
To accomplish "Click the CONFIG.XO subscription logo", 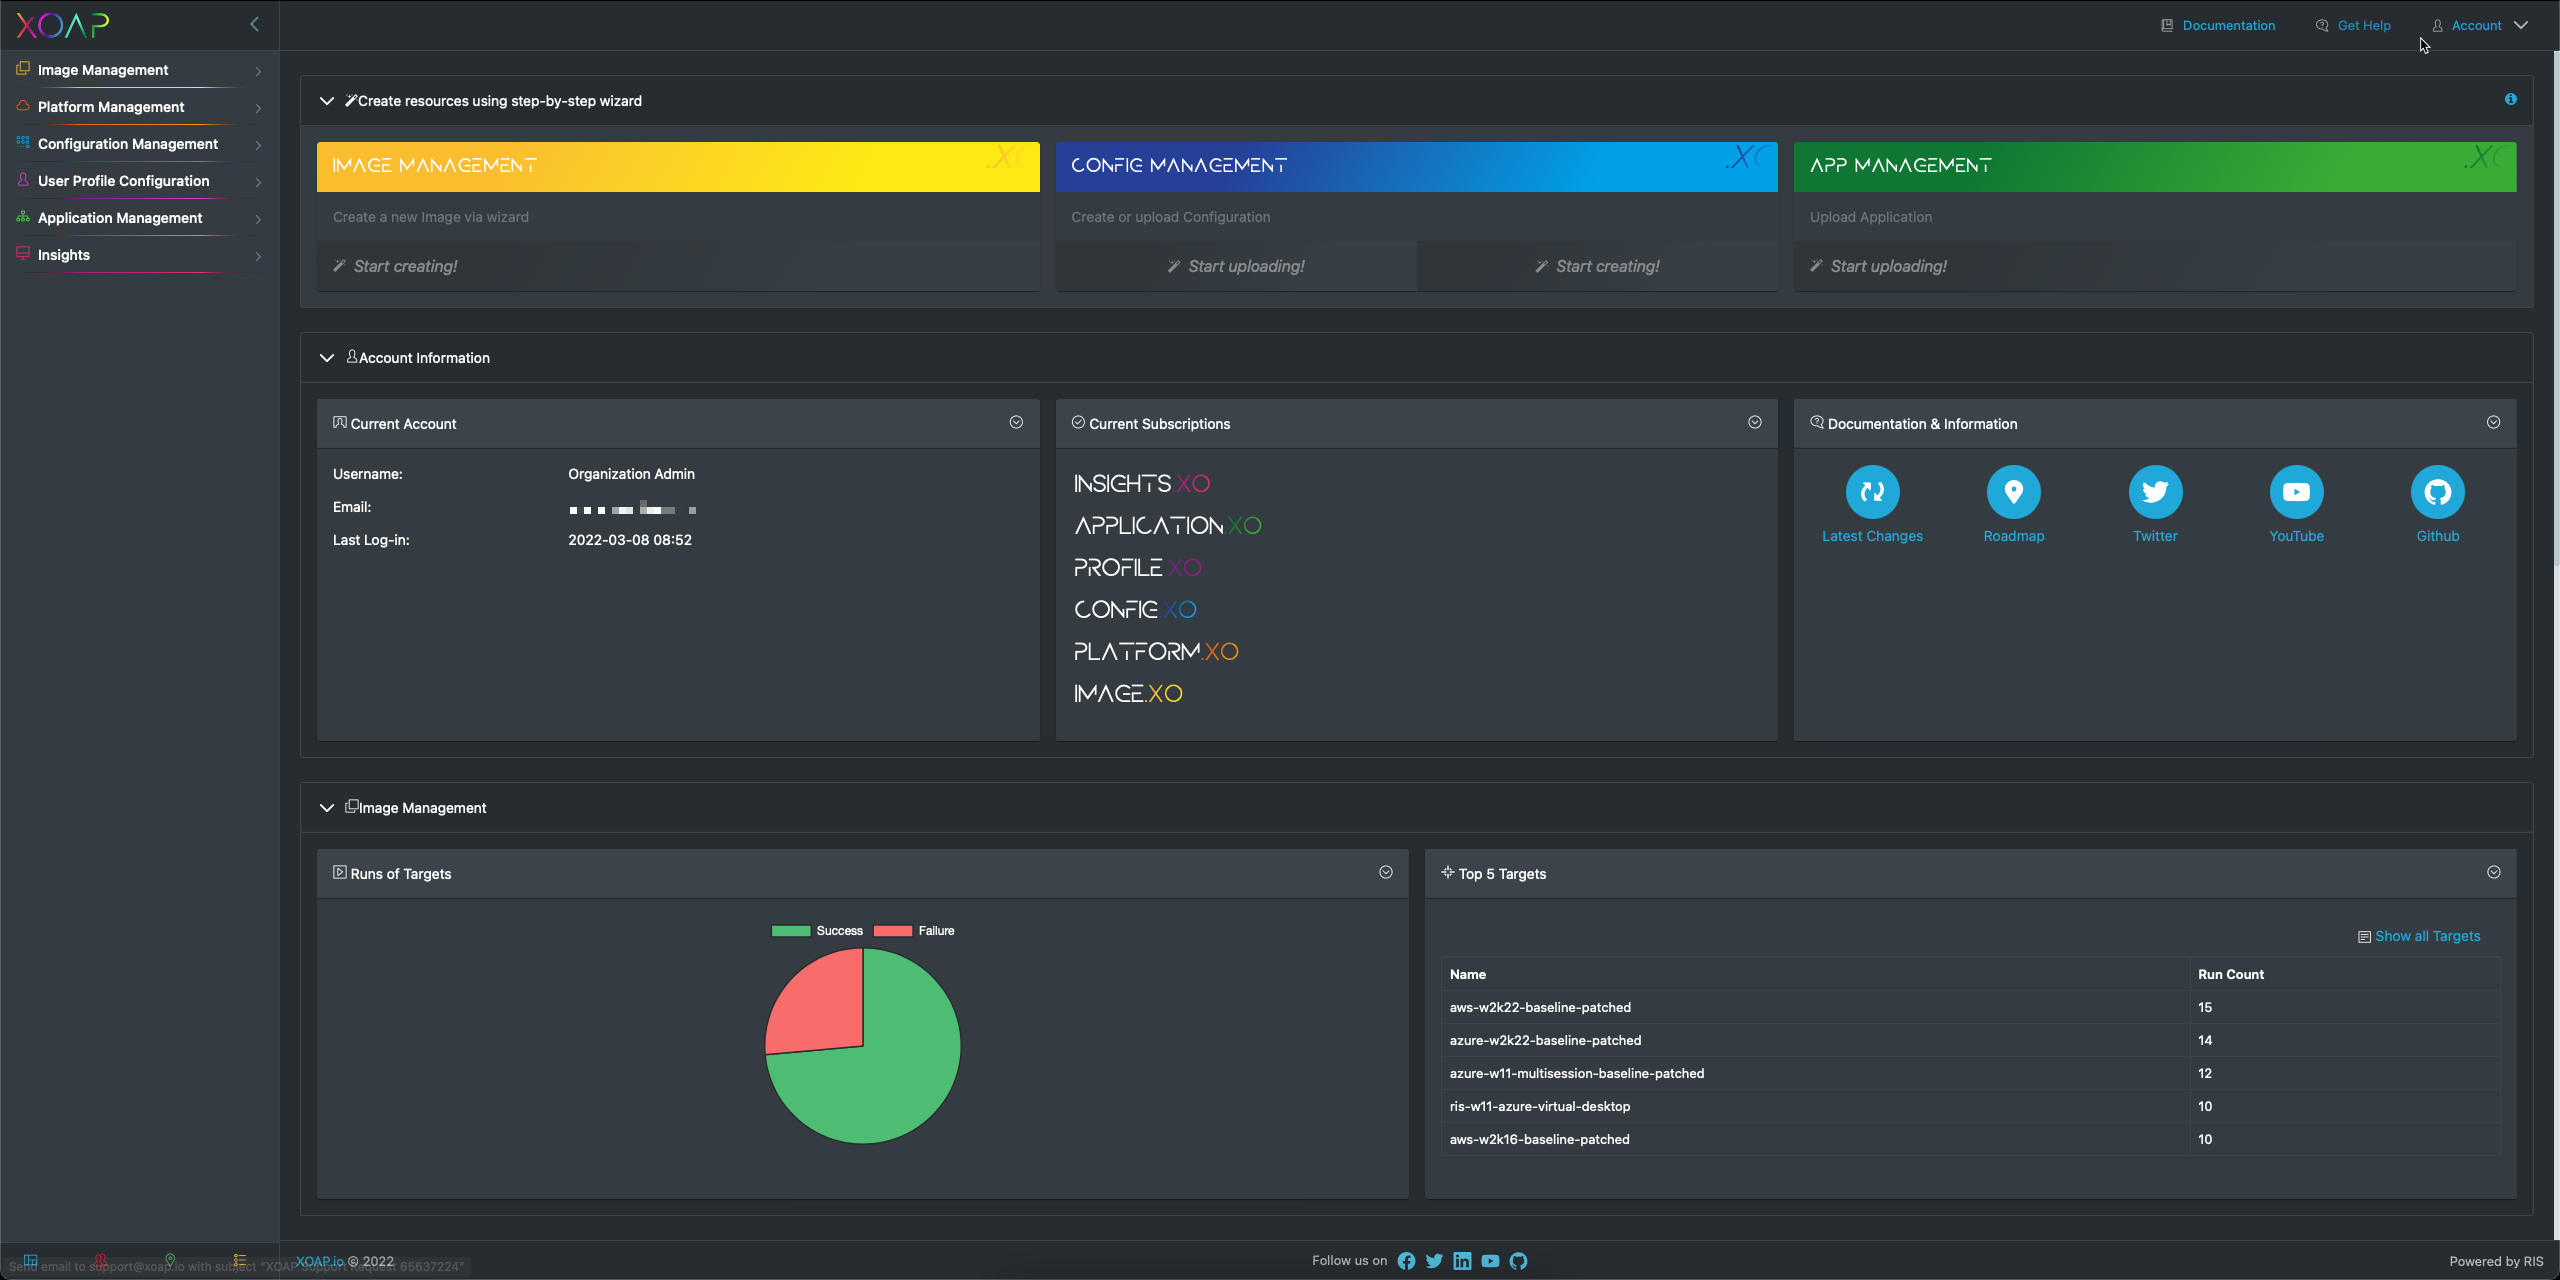I will click(1135, 610).
